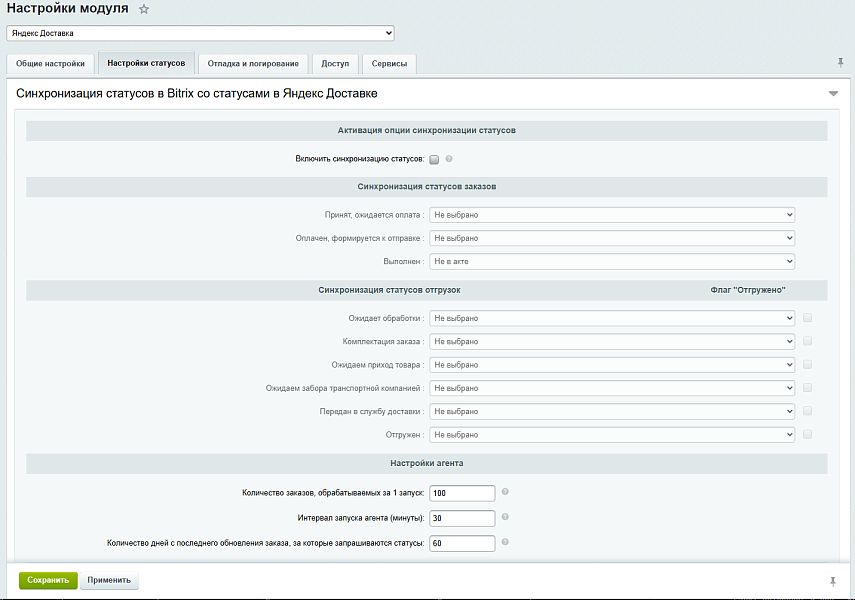
Task: Click the pin icon beside the tabs row
Action: click(x=841, y=62)
